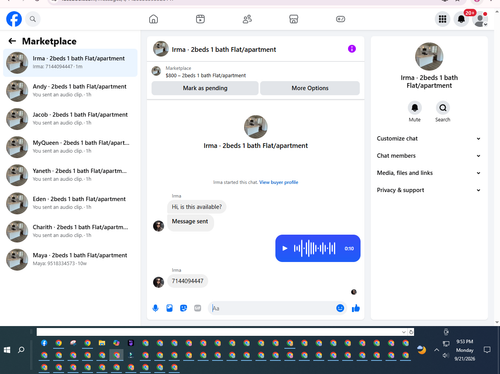Open the Friends icon in top bar
The height and width of the screenshot is (374, 500).
[247, 19]
